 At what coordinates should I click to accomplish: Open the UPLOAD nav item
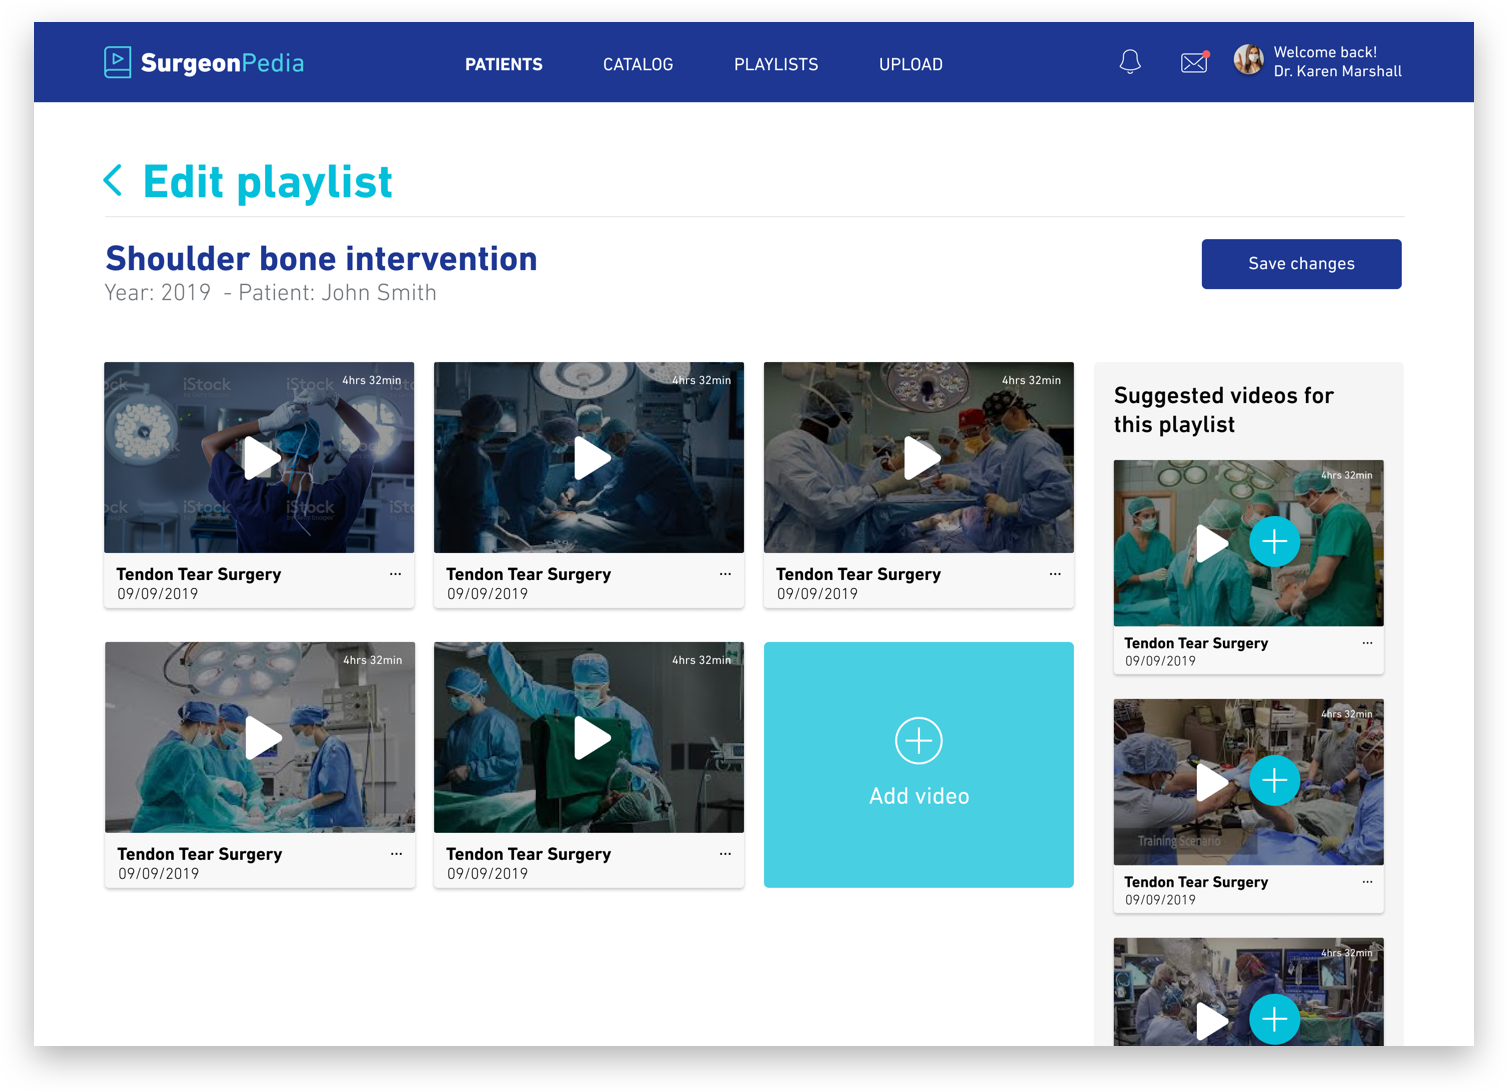[911, 64]
